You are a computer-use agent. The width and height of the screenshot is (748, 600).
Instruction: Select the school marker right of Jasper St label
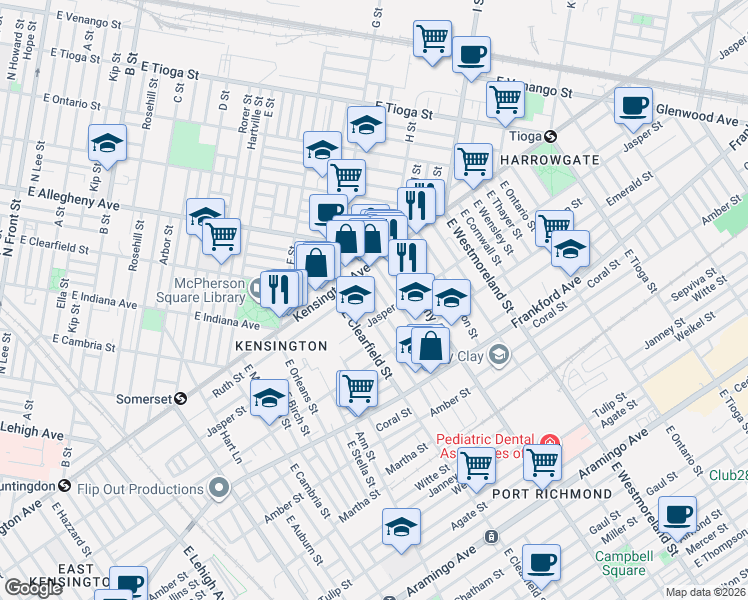415,293
